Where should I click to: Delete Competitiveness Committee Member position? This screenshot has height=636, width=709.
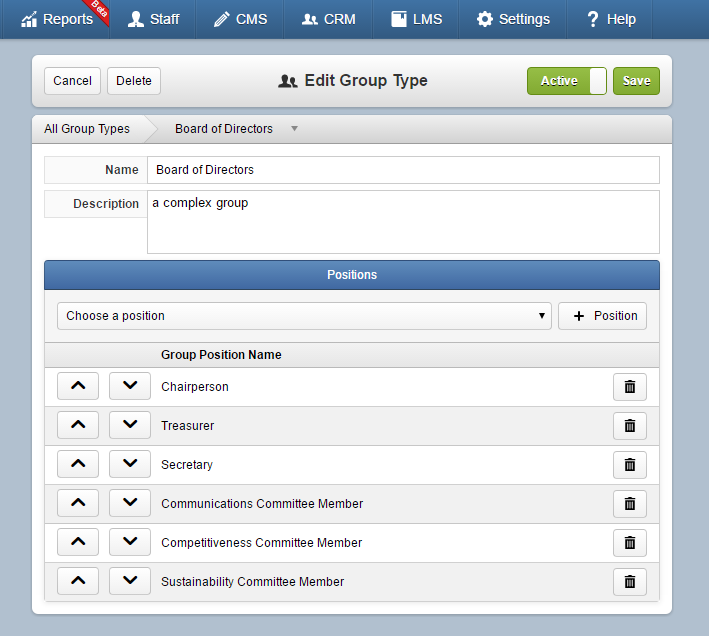[x=630, y=542]
